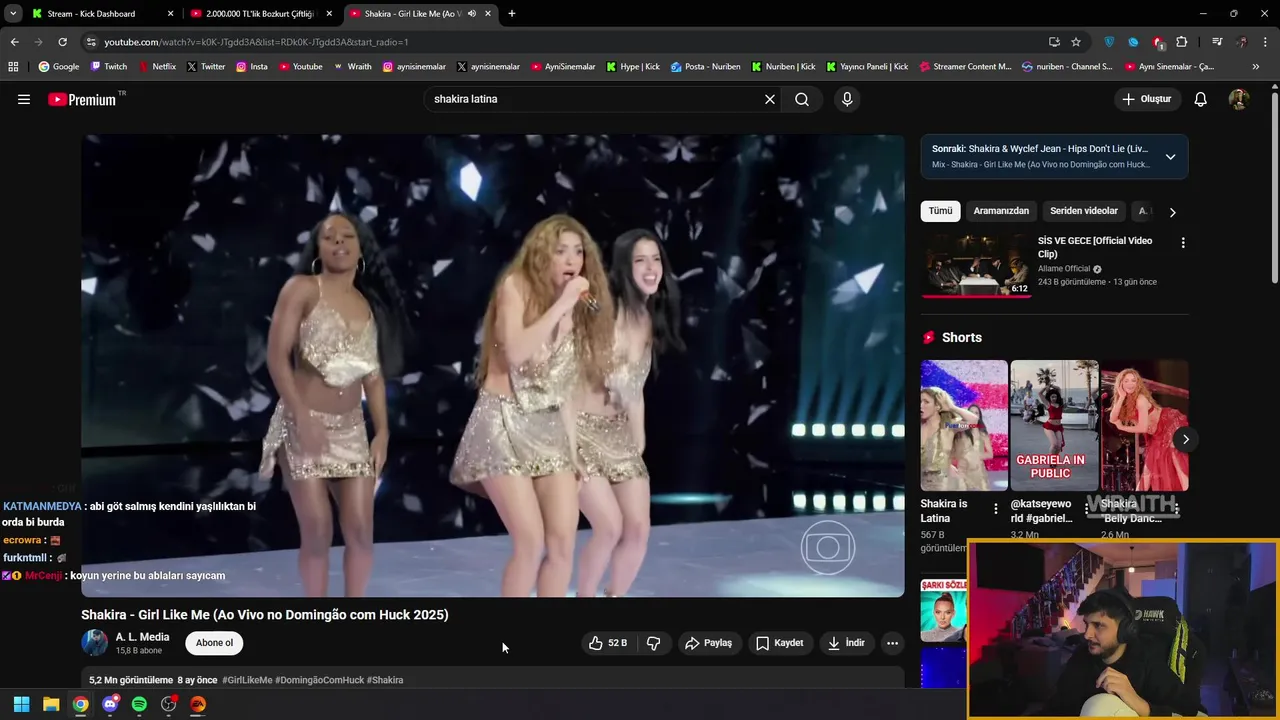1280x720 pixels.
Task: Open a new browser tab
Action: pyautogui.click(x=512, y=14)
